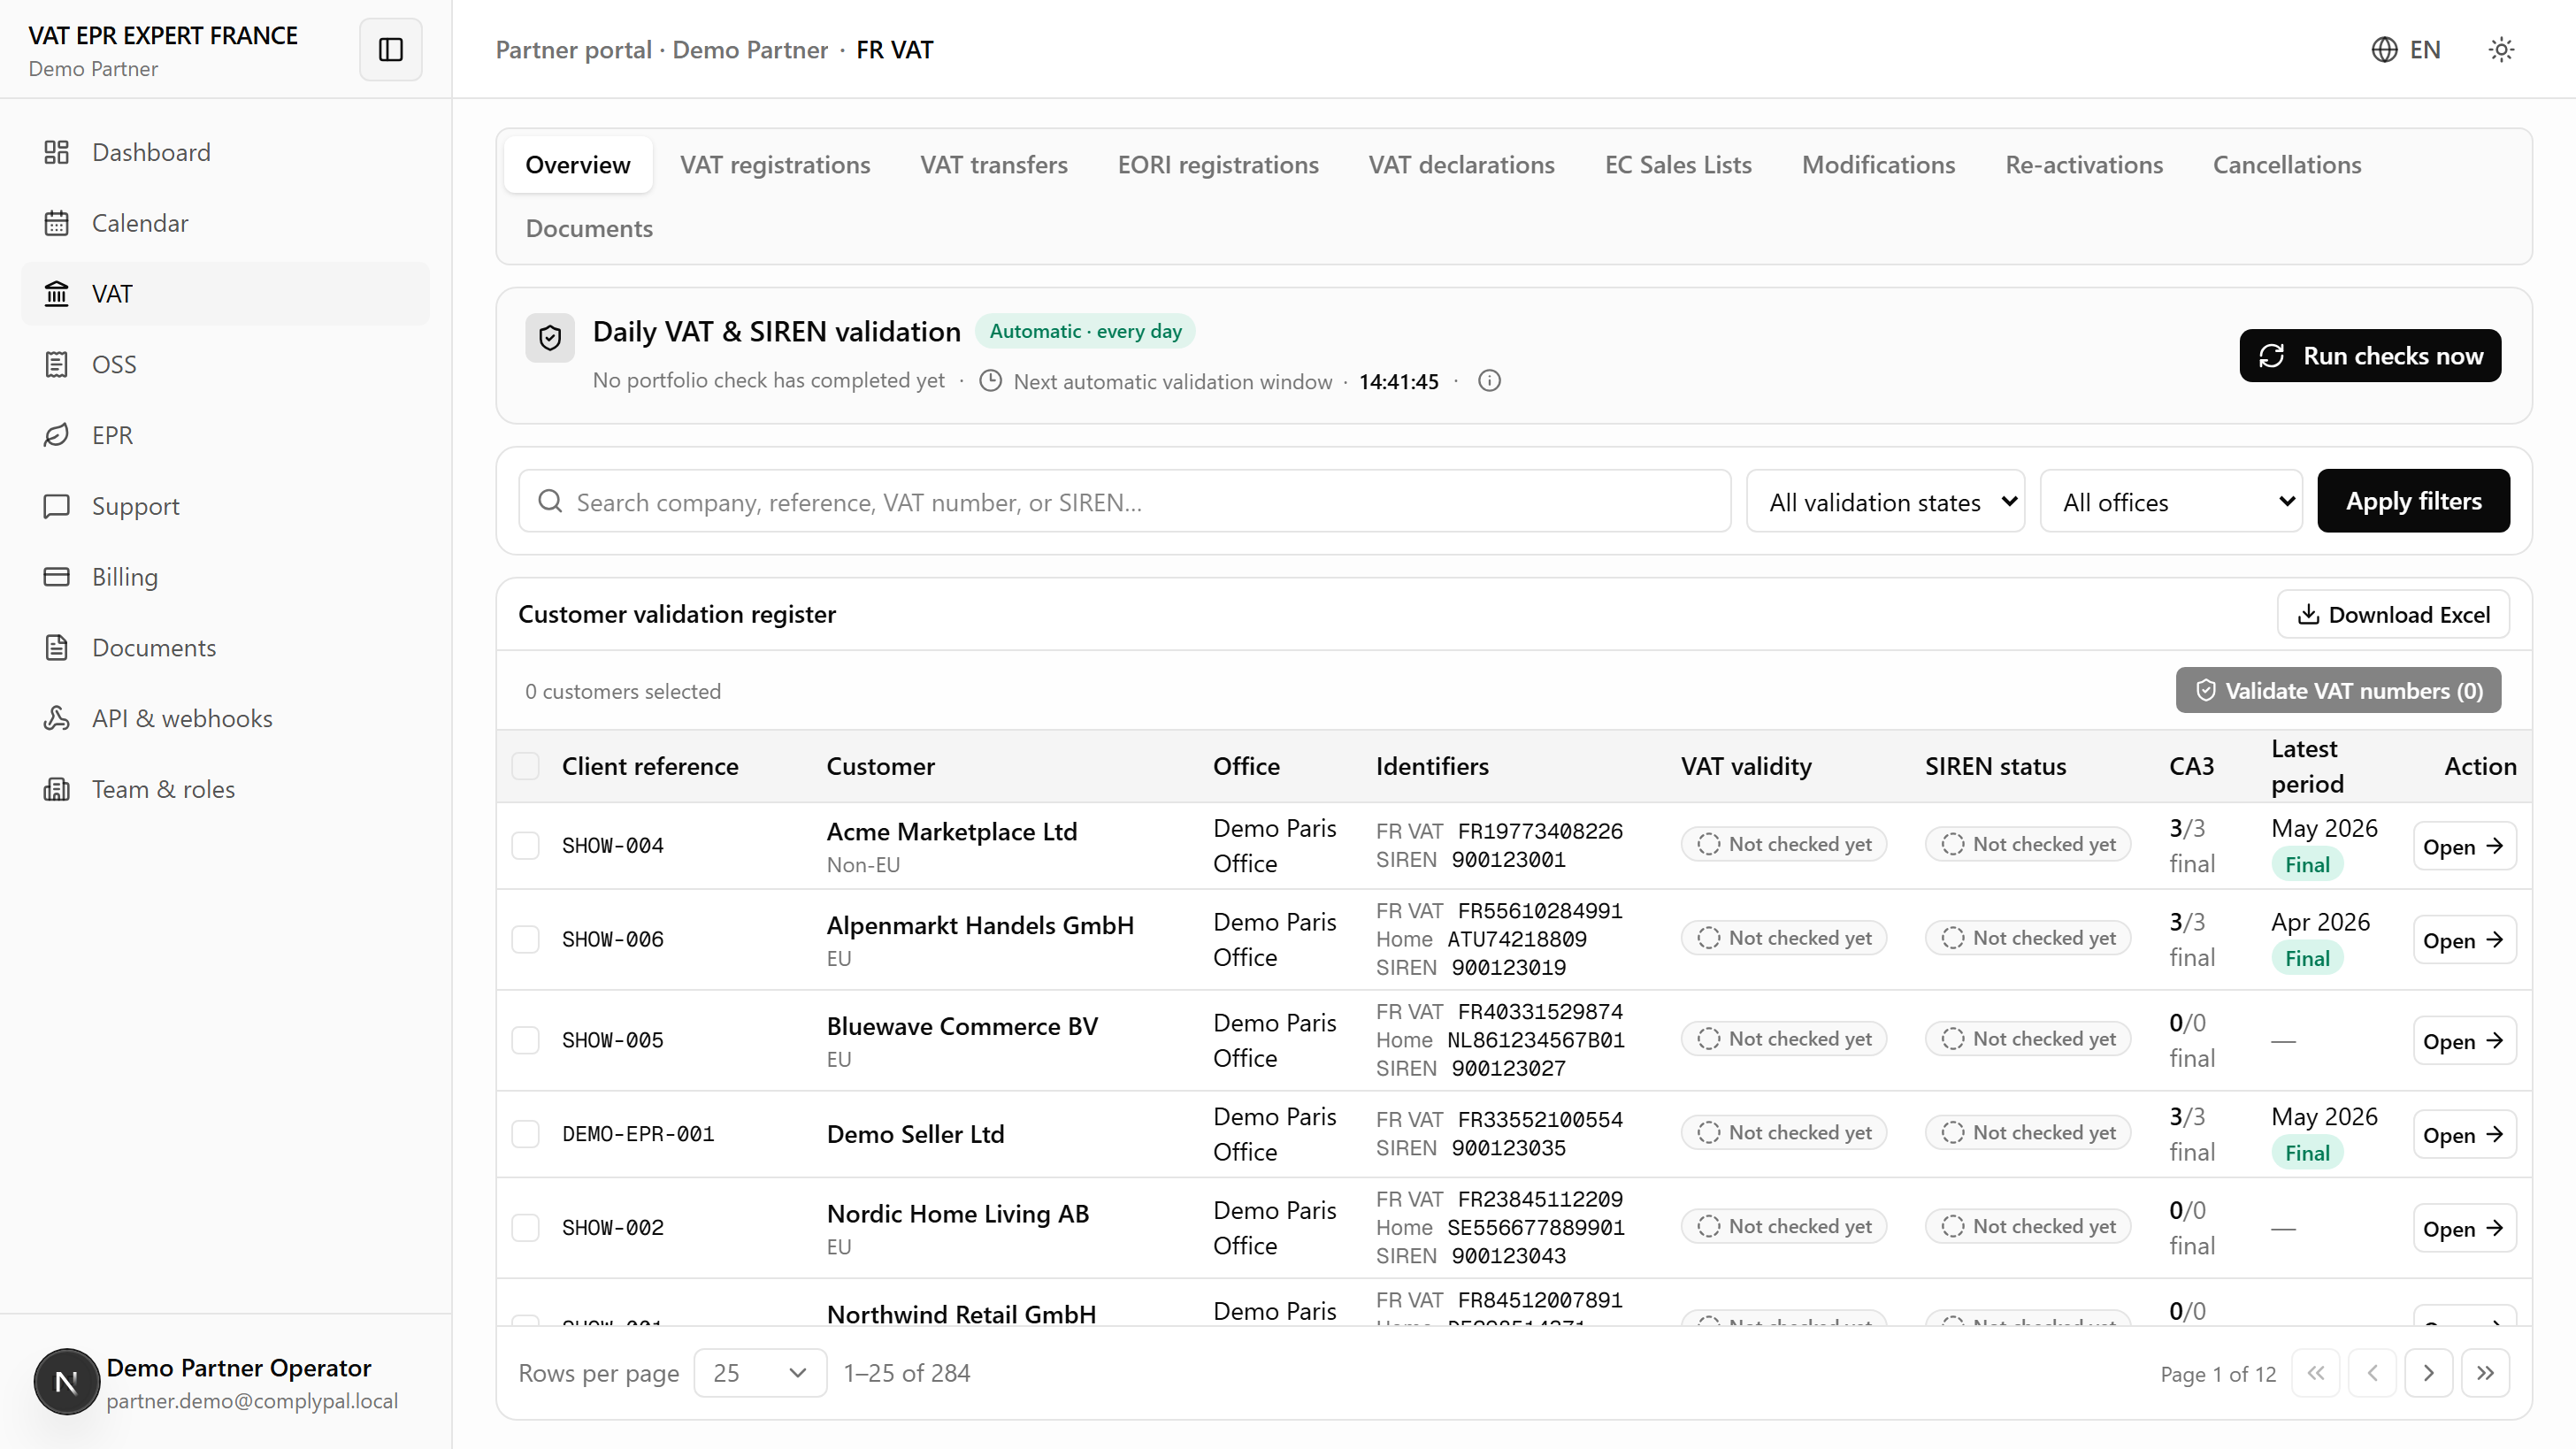Viewport: 2576px width, 1449px height.
Task: Click Validate VAT numbers (0) button
Action: (2338, 690)
